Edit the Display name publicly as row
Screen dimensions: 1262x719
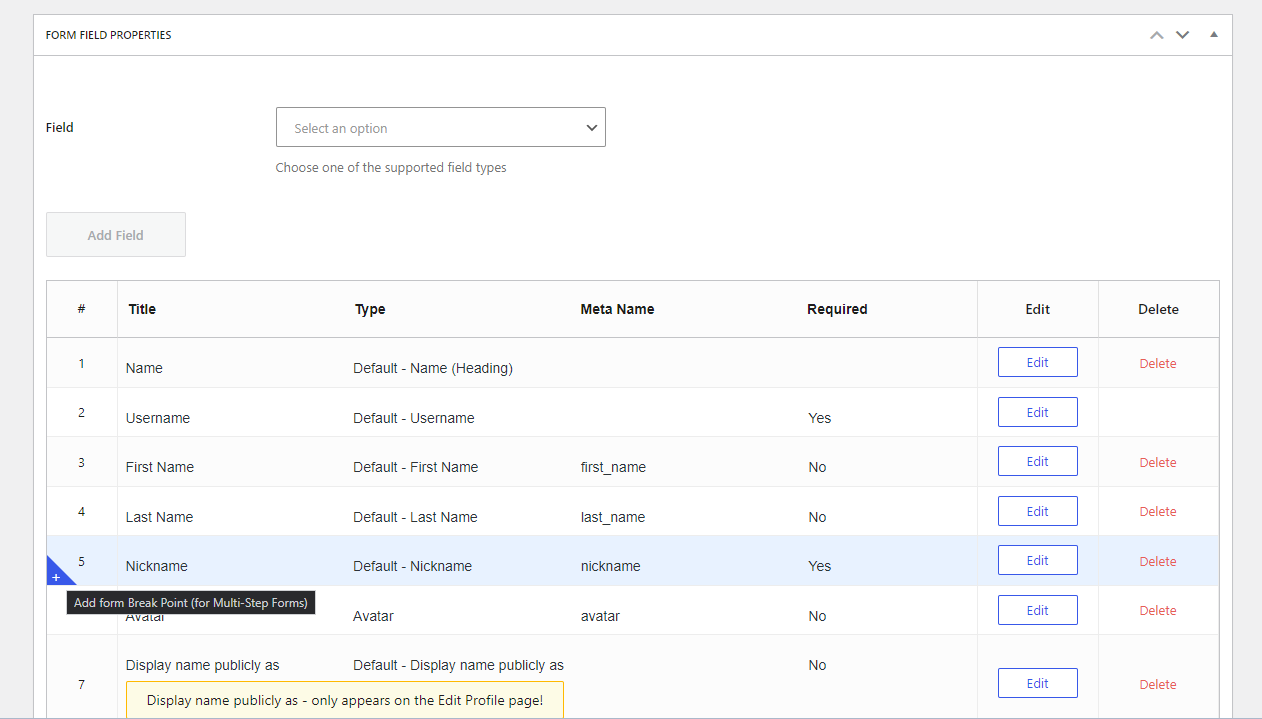click(x=1038, y=684)
